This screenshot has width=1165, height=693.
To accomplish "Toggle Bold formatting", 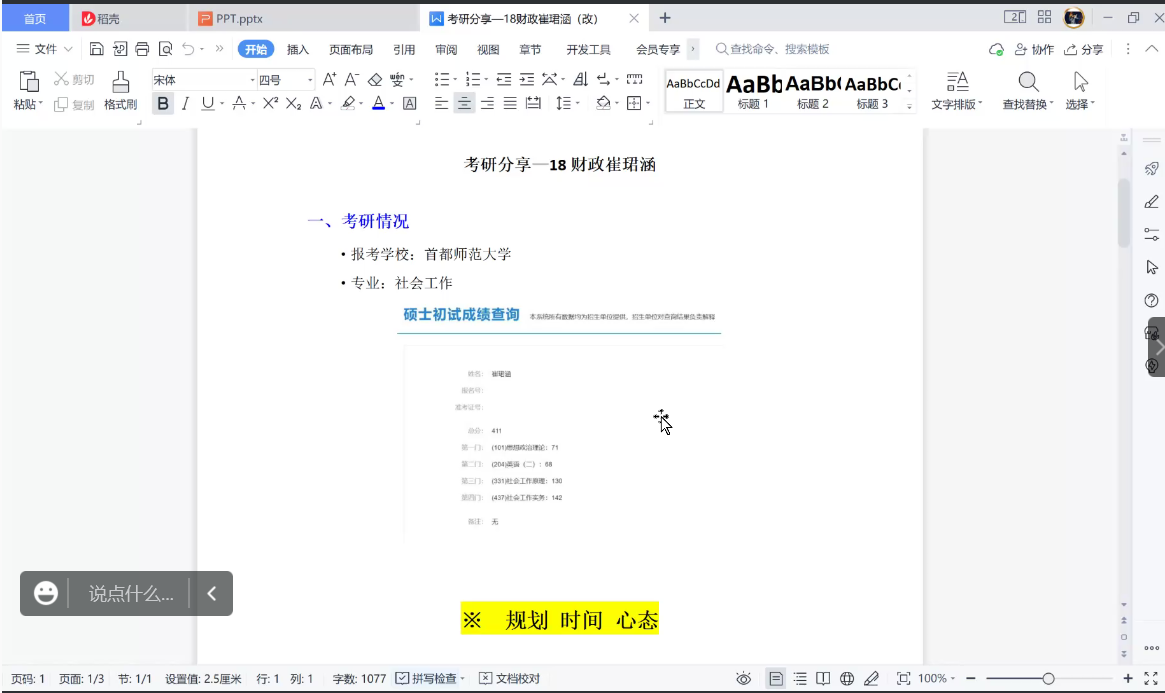I will pyautogui.click(x=162, y=104).
